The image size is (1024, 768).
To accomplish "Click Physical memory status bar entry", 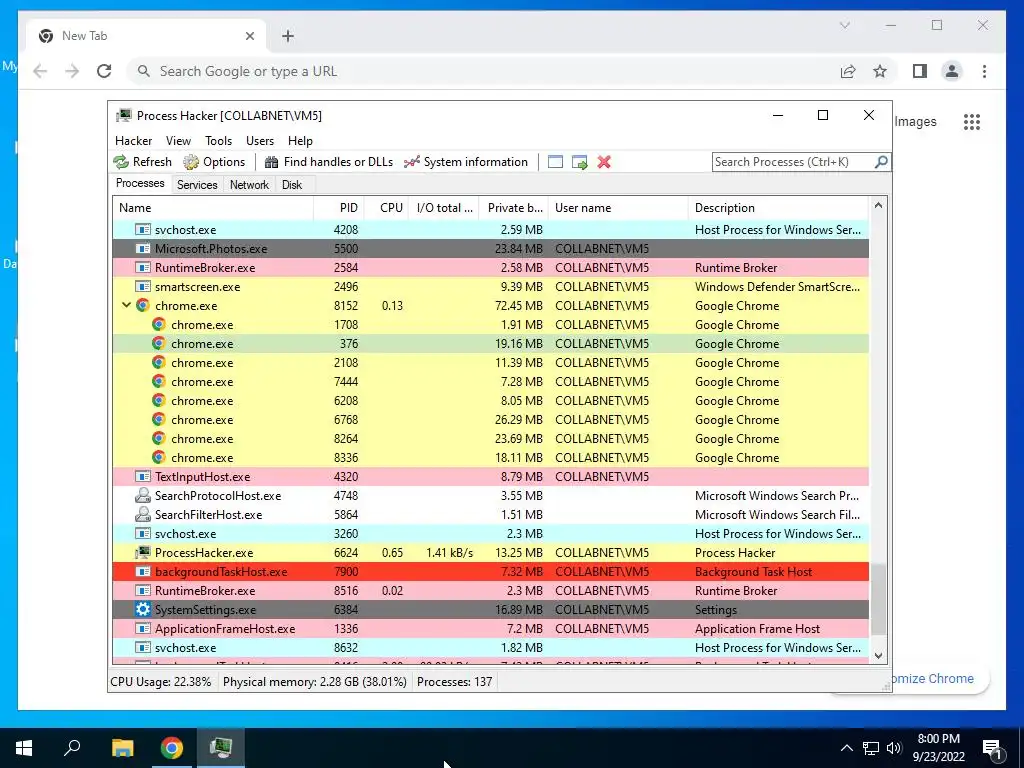I will pyautogui.click(x=315, y=682).
